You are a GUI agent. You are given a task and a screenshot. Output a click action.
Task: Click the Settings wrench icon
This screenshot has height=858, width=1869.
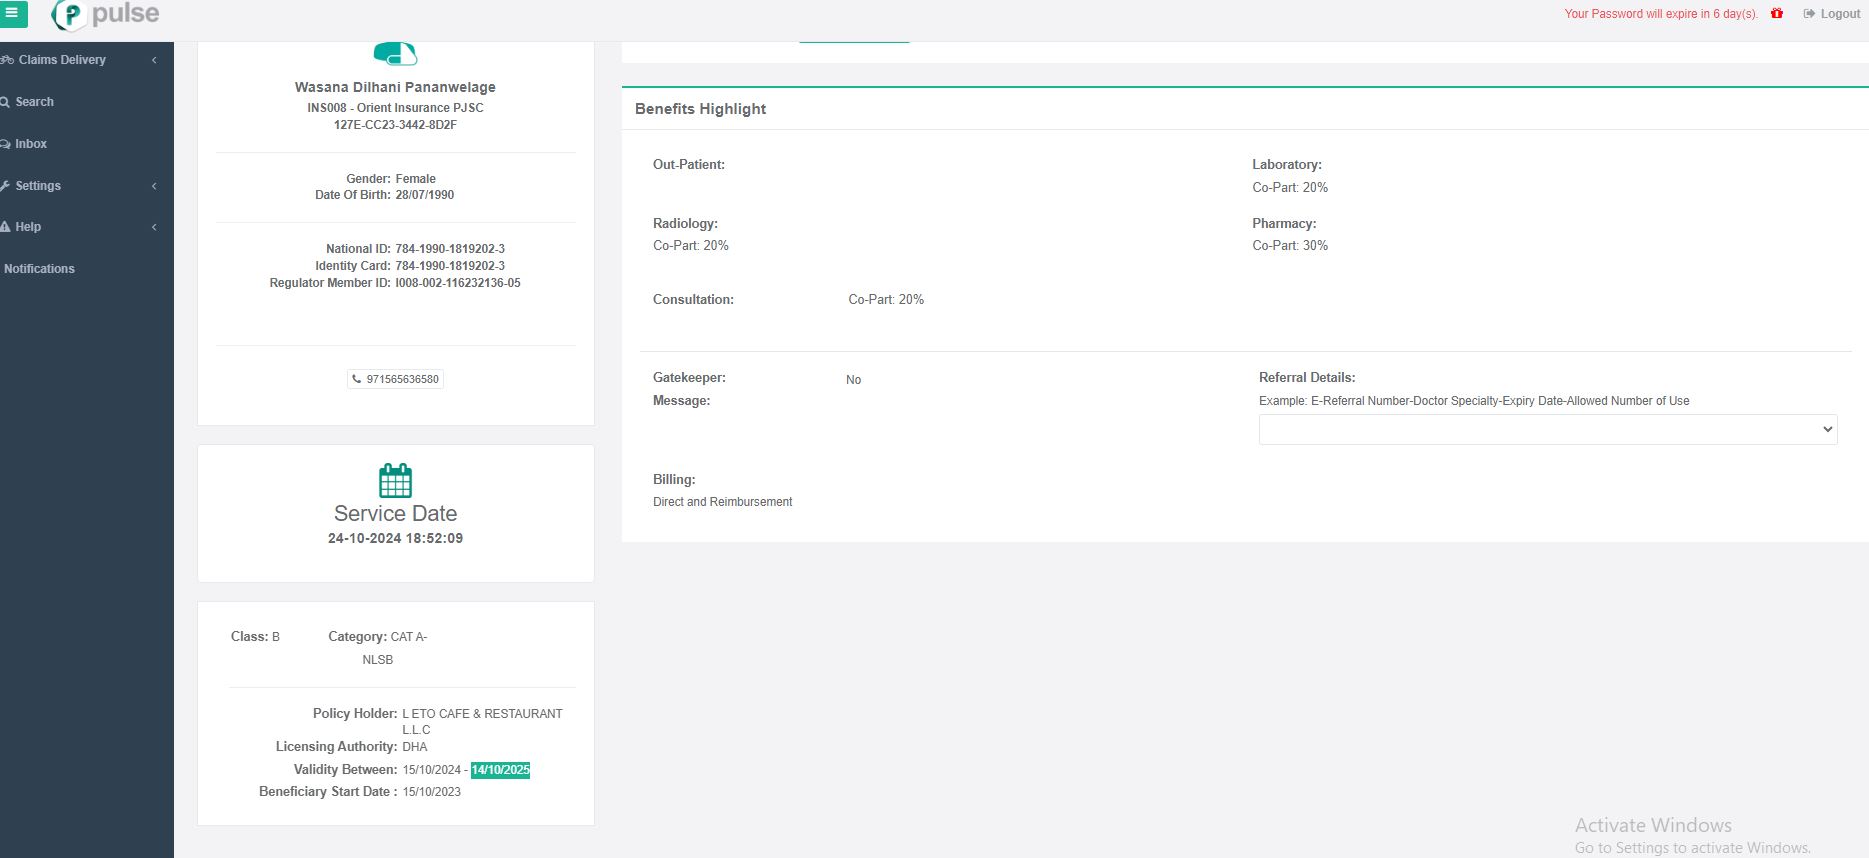(x=6, y=186)
